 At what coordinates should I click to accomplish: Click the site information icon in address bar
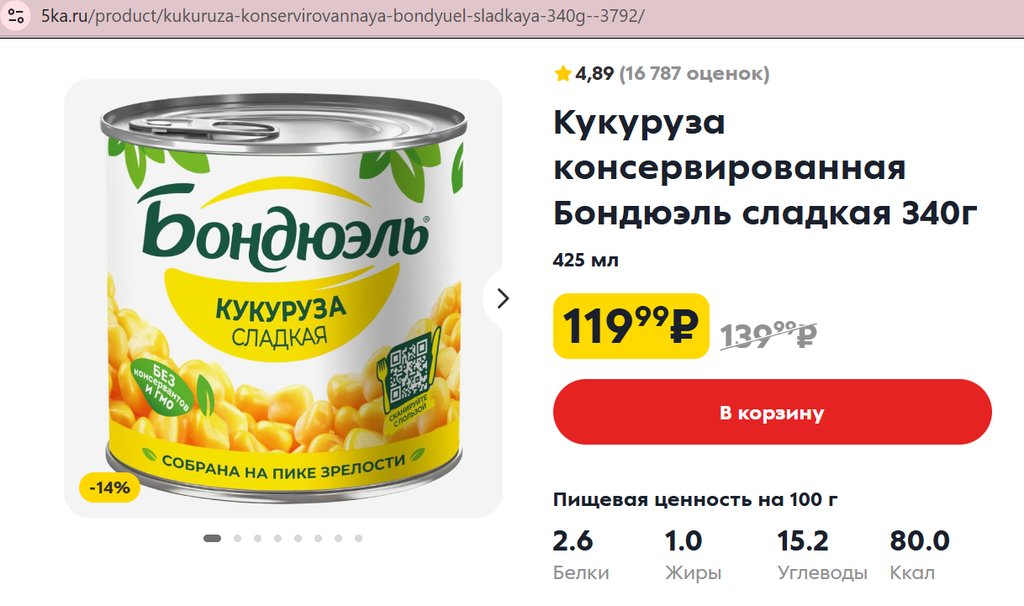[x=16, y=17]
